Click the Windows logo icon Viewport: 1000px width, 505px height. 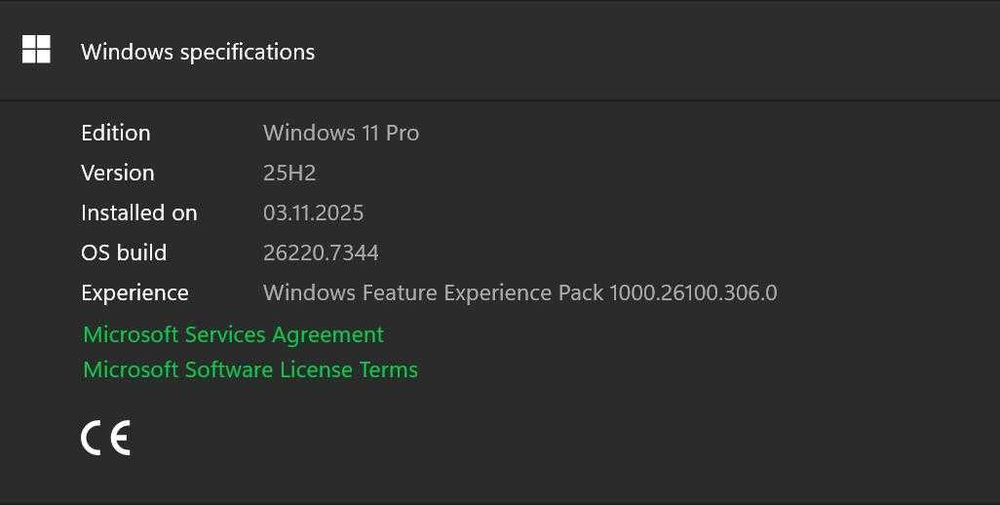(36, 50)
